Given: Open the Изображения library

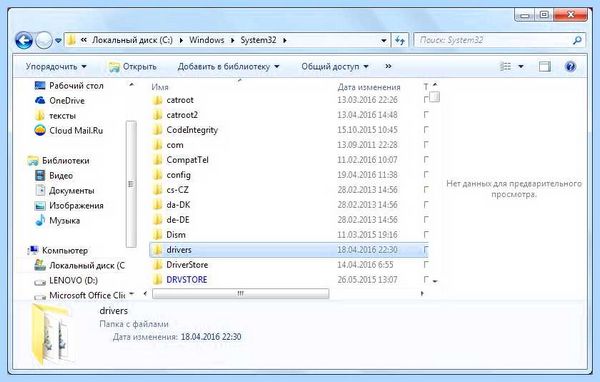Looking at the screenshot, I should coord(69,206).
